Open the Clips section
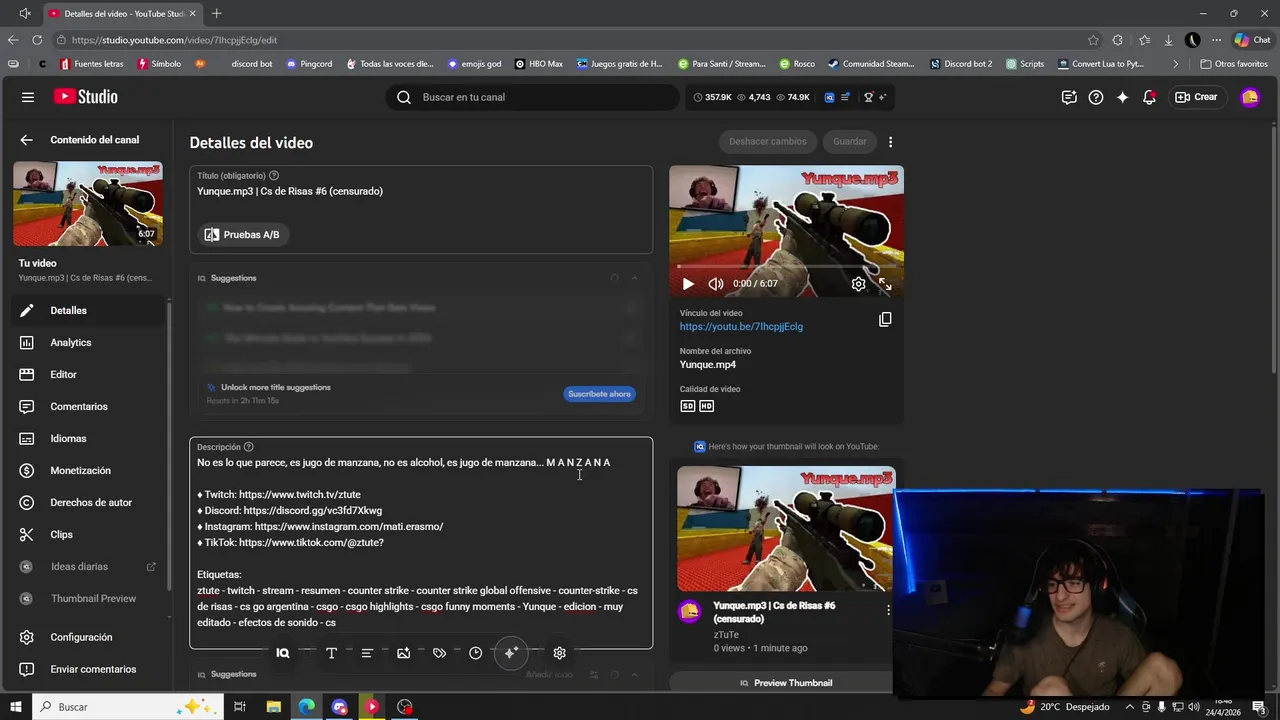Image resolution: width=1280 pixels, height=720 pixels. coord(87,534)
